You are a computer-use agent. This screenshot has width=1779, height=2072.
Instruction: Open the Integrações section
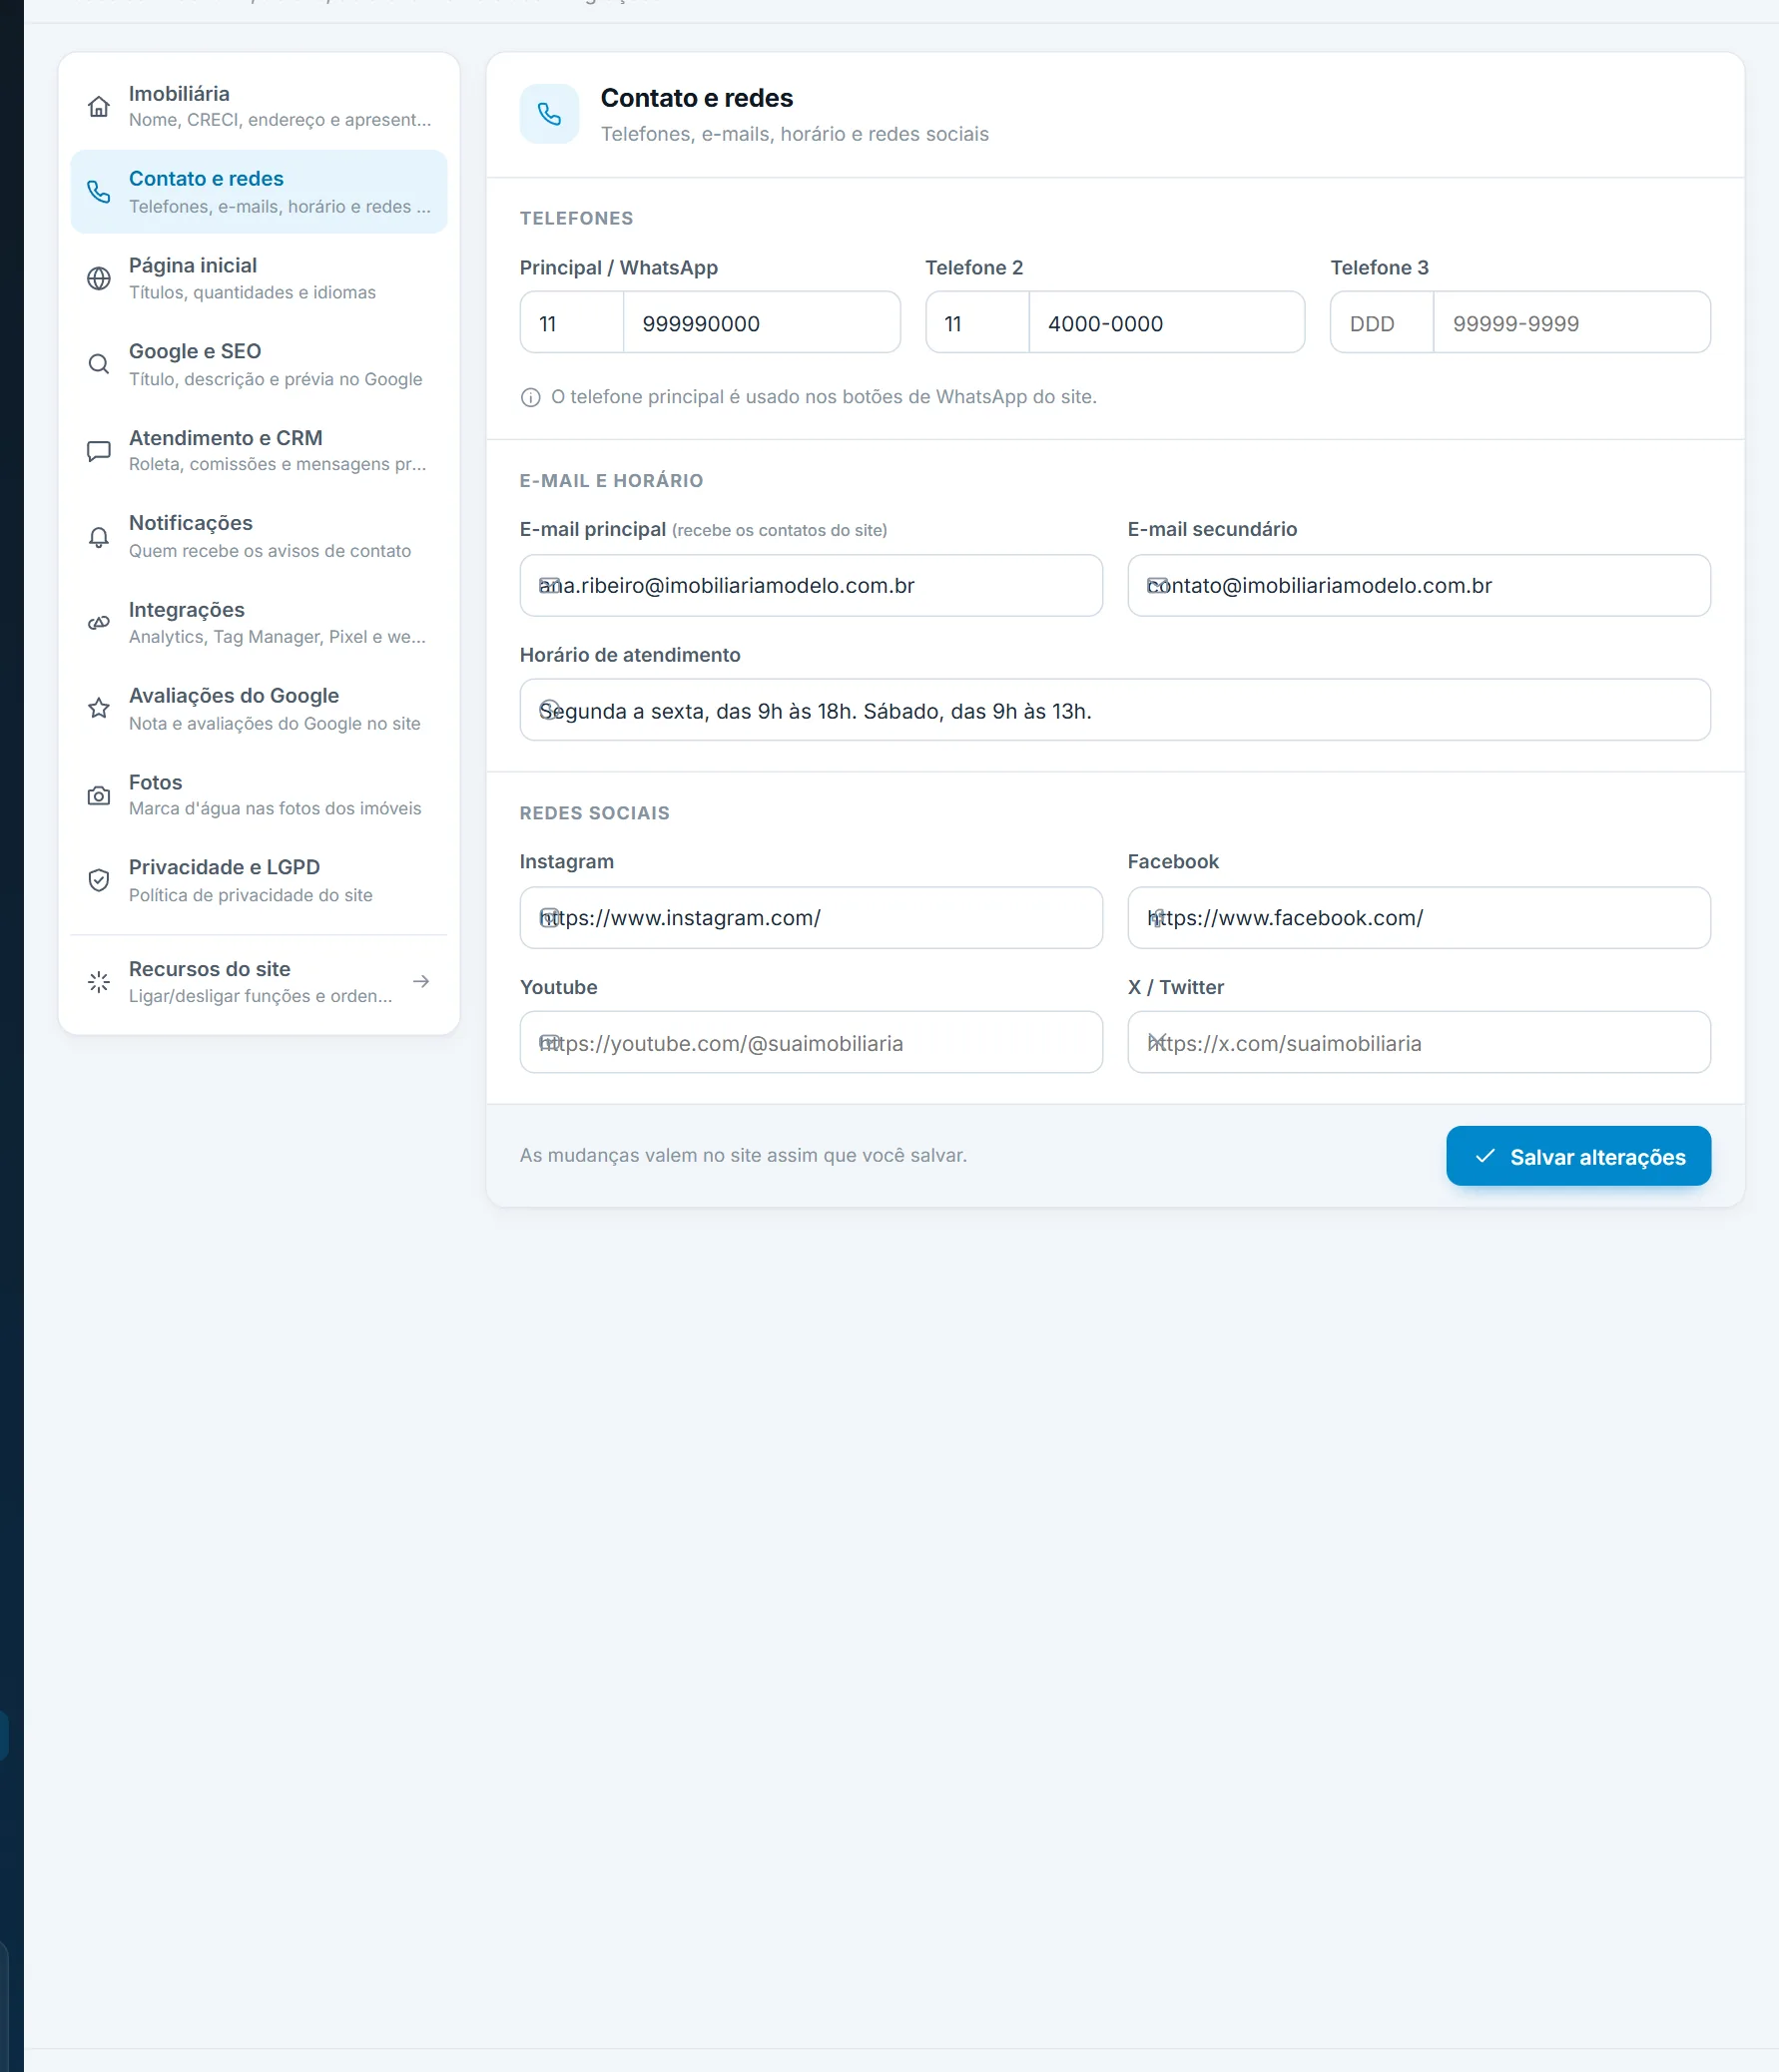point(259,623)
